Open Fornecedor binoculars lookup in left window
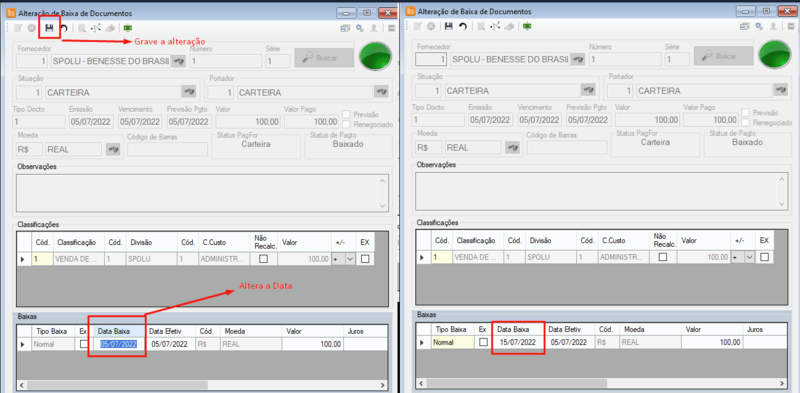The width and height of the screenshot is (800, 393). point(178,61)
